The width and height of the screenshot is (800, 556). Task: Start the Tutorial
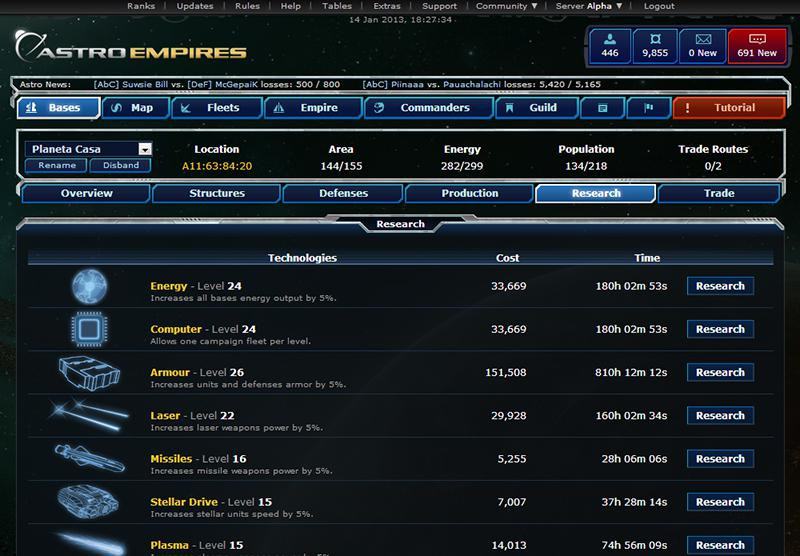[729, 108]
